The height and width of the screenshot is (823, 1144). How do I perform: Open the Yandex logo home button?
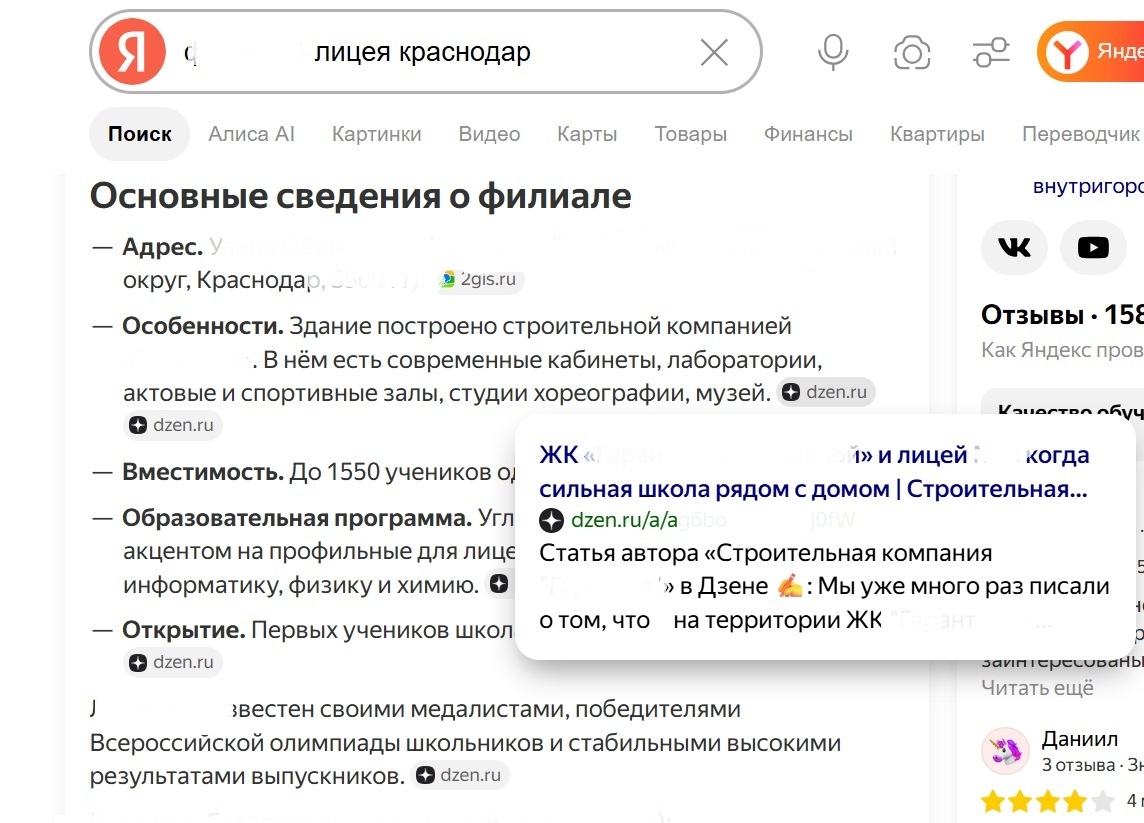click(132, 52)
